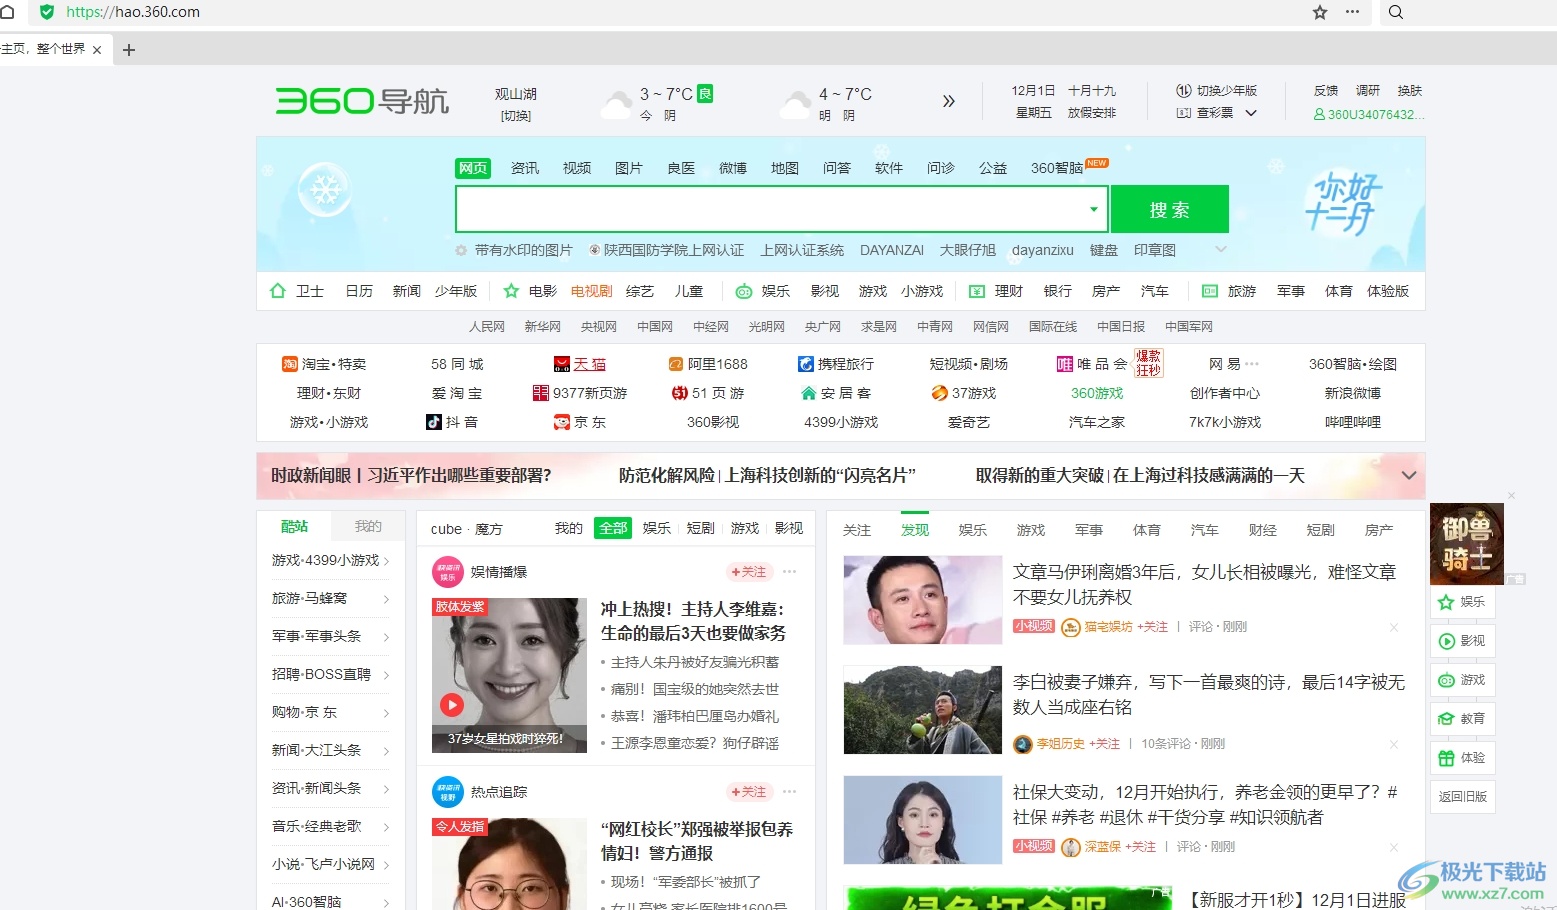The width and height of the screenshot is (1557, 910).
Task: Expand the hot search keywords chevron
Action: (1221, 250)
